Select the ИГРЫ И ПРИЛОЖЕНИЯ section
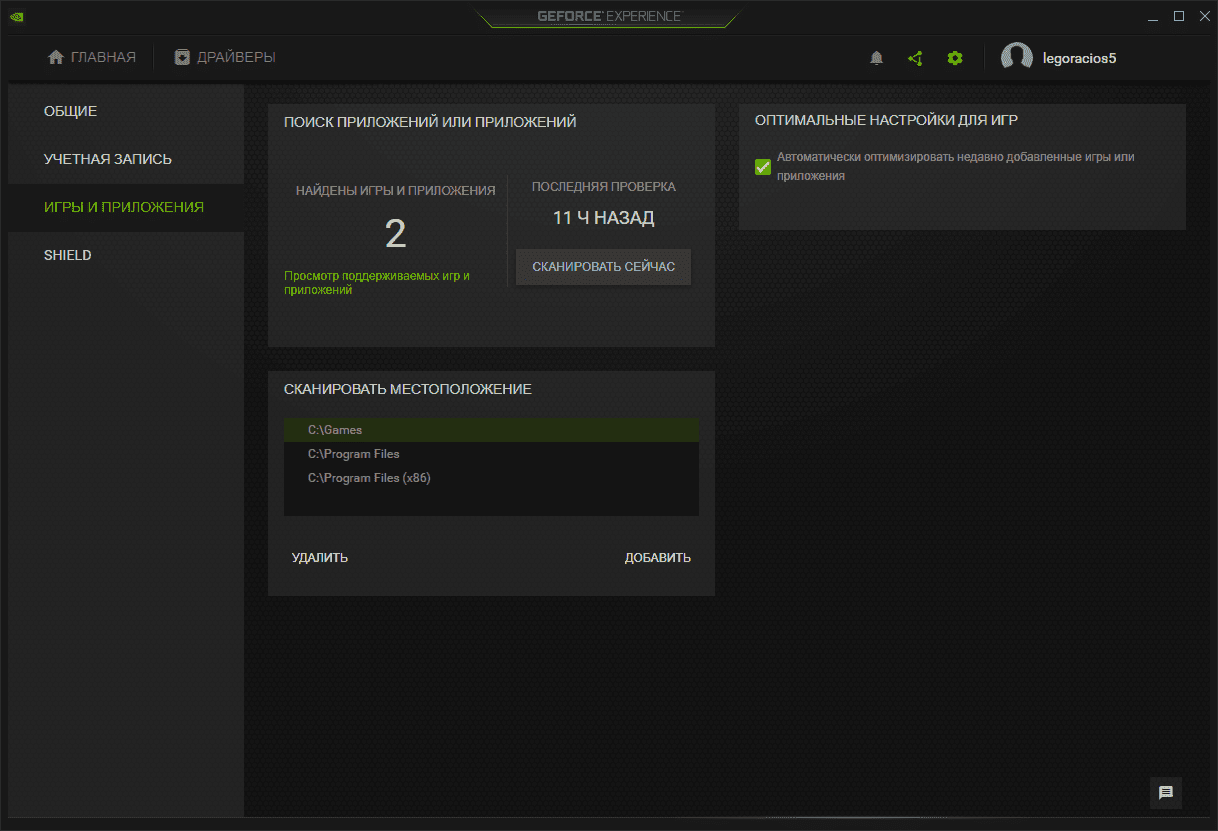 126,207
